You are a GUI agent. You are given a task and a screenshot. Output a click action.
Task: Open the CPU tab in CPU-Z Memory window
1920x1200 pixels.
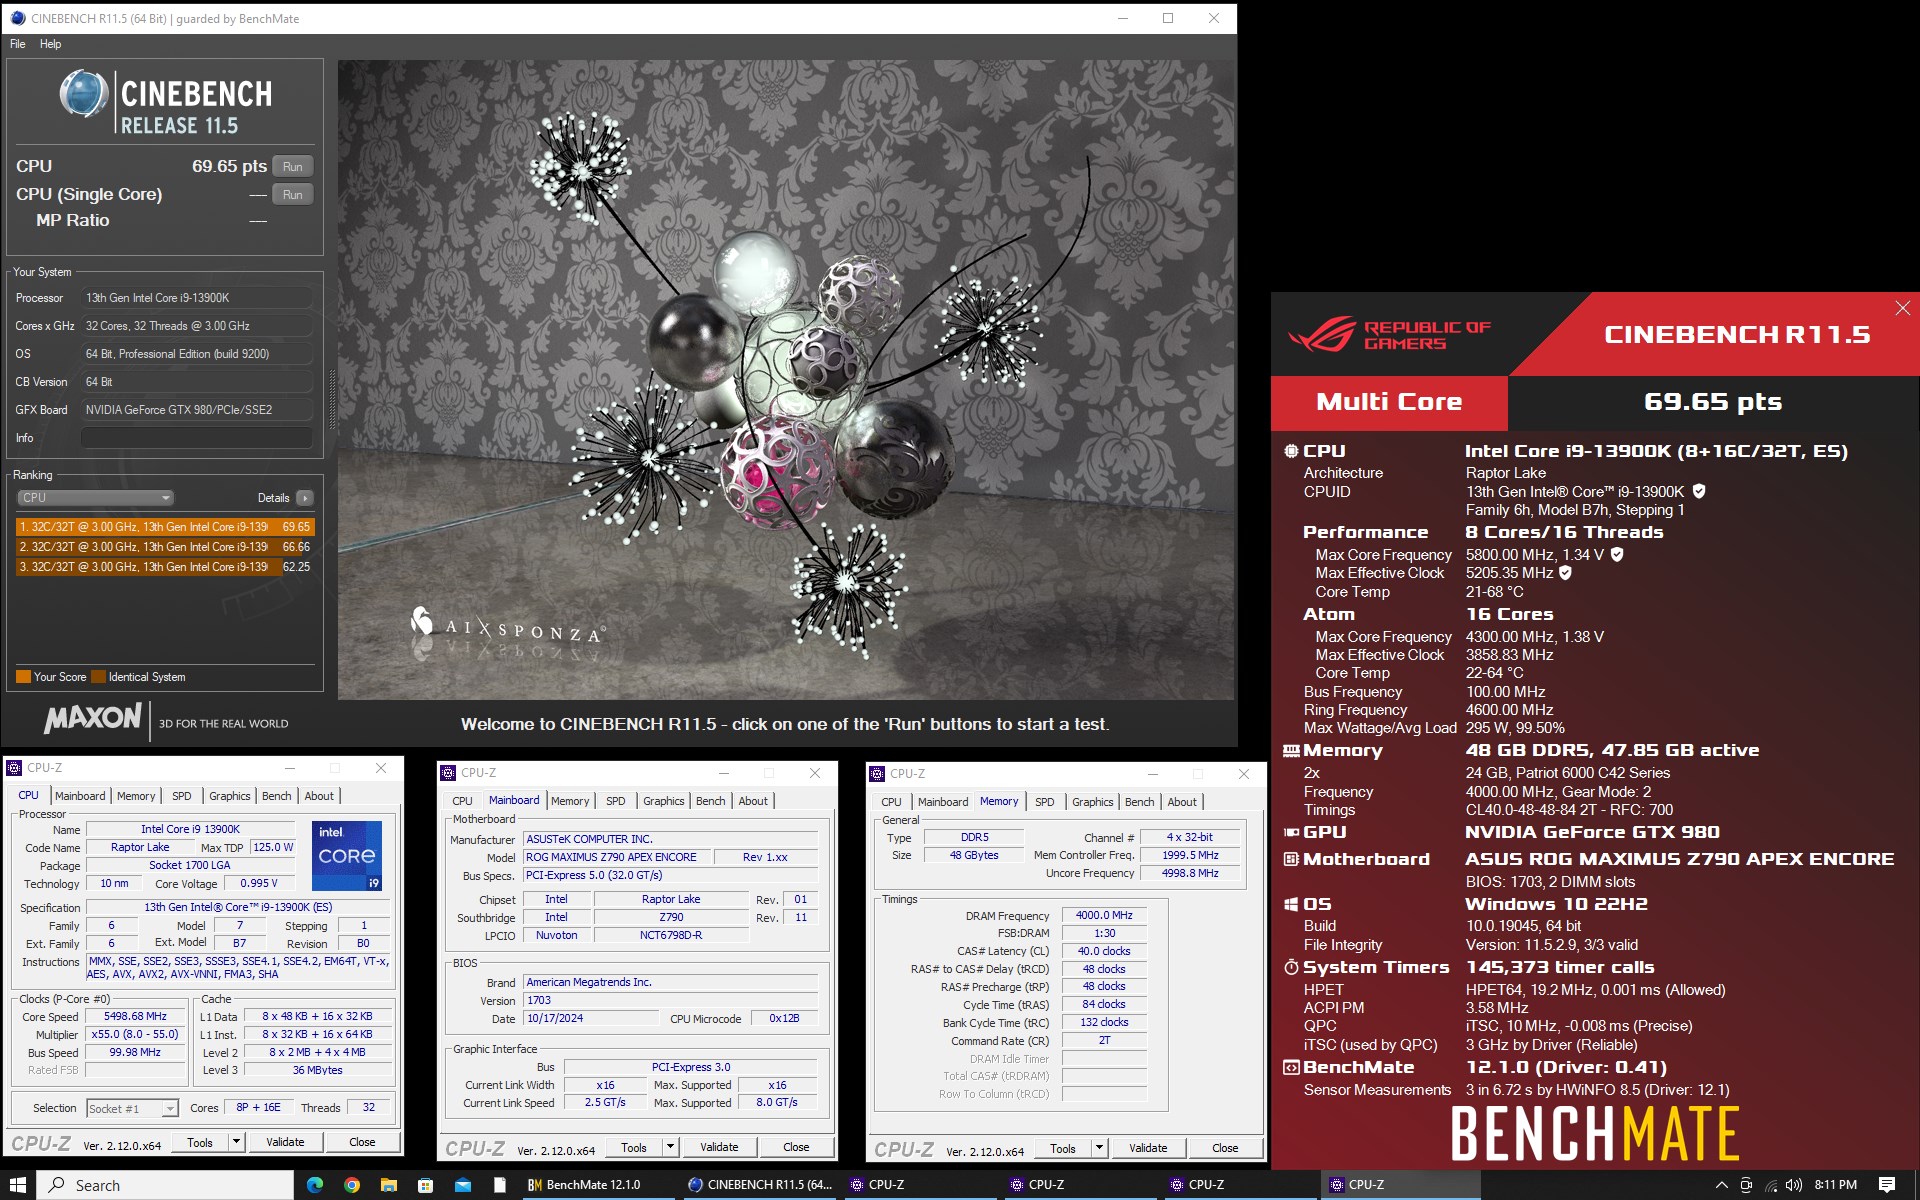[891, 802]
